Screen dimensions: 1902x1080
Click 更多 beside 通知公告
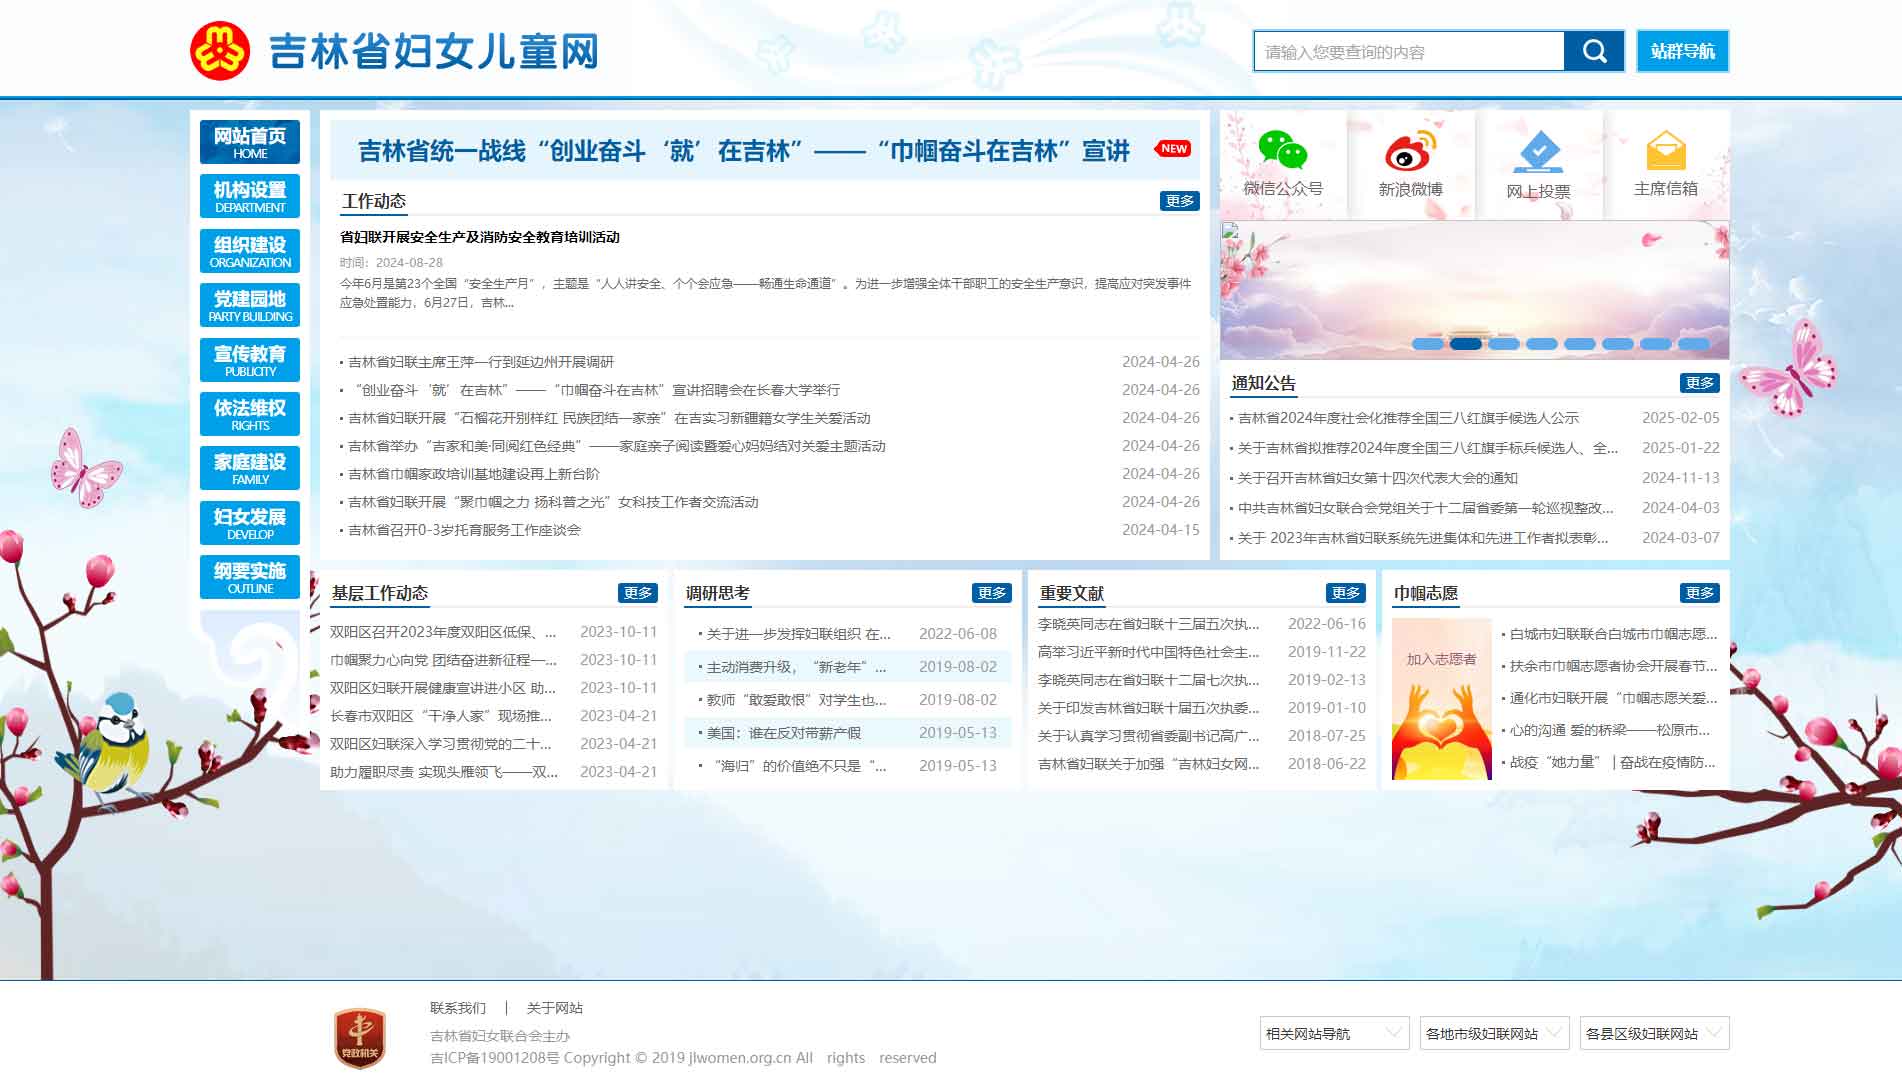tap(1699, 383)
